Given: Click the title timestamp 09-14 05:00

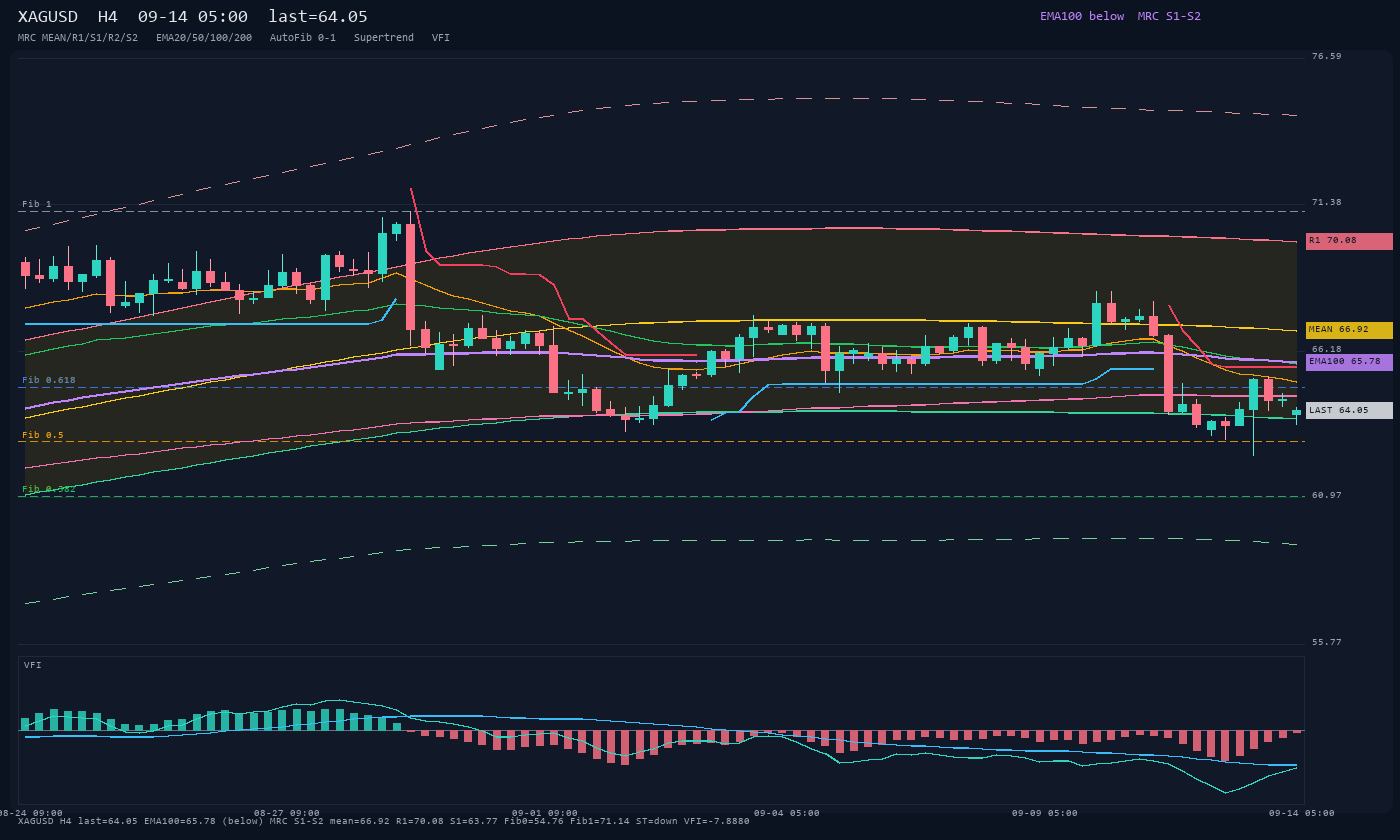Looking at the screenshot, I should point(193,17).
